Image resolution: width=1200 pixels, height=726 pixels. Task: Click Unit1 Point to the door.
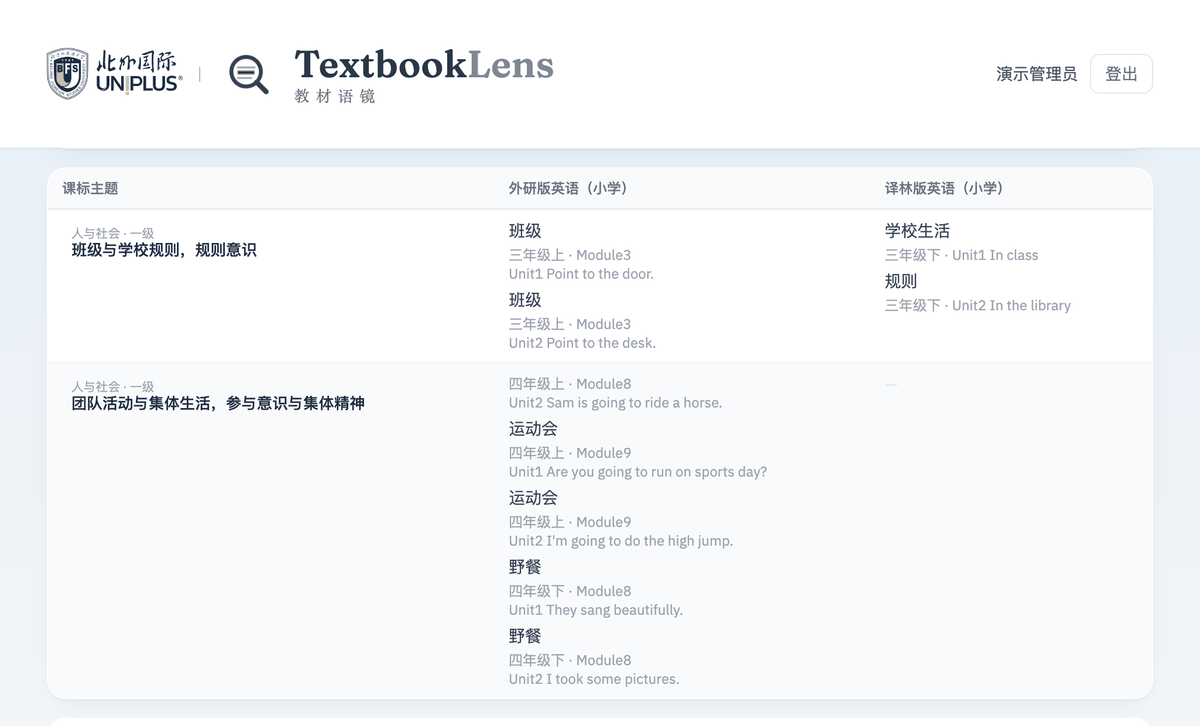click(x=581, y=274)
